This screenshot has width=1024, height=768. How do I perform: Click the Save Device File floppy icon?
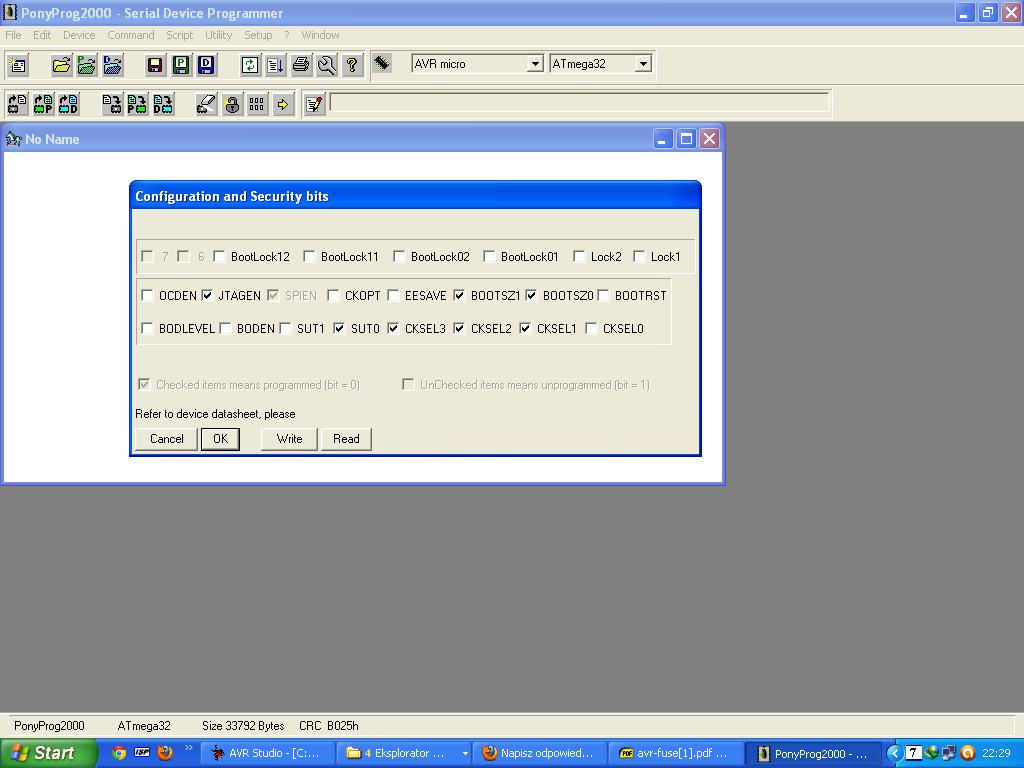coord(155,65)
